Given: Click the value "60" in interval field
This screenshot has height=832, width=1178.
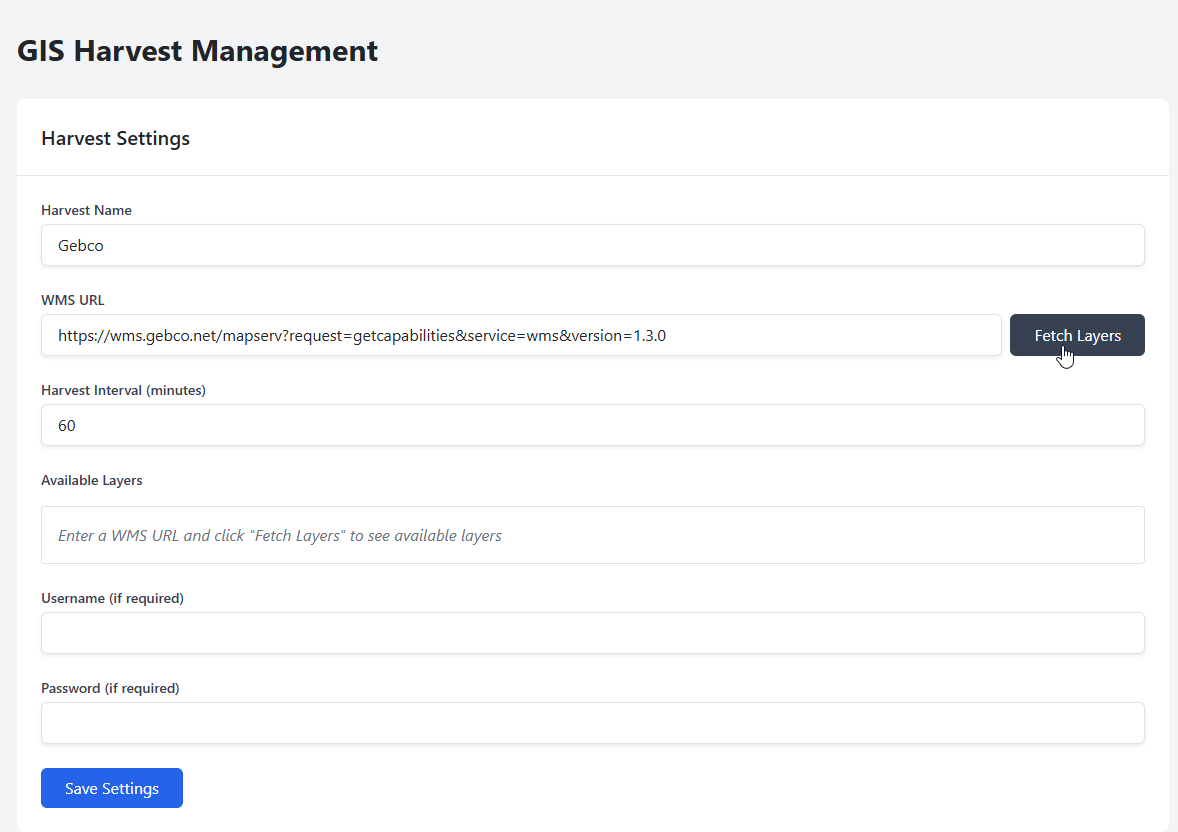Looking at the screenshot, I should point(67,425).
